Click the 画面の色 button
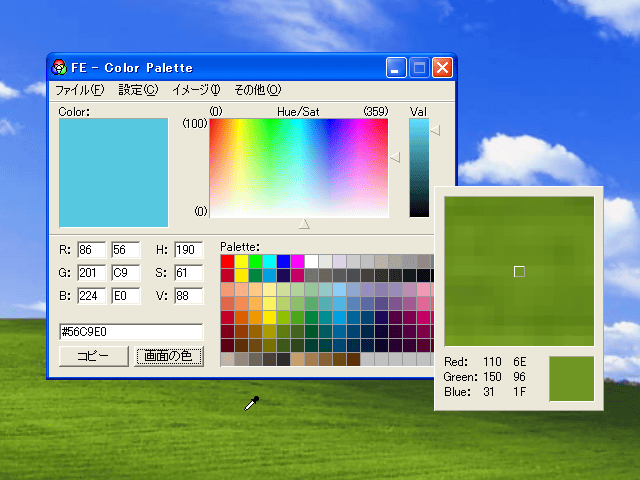Image resolution: width=640 pixels, height=480 pixels. (x=169, y=356)
